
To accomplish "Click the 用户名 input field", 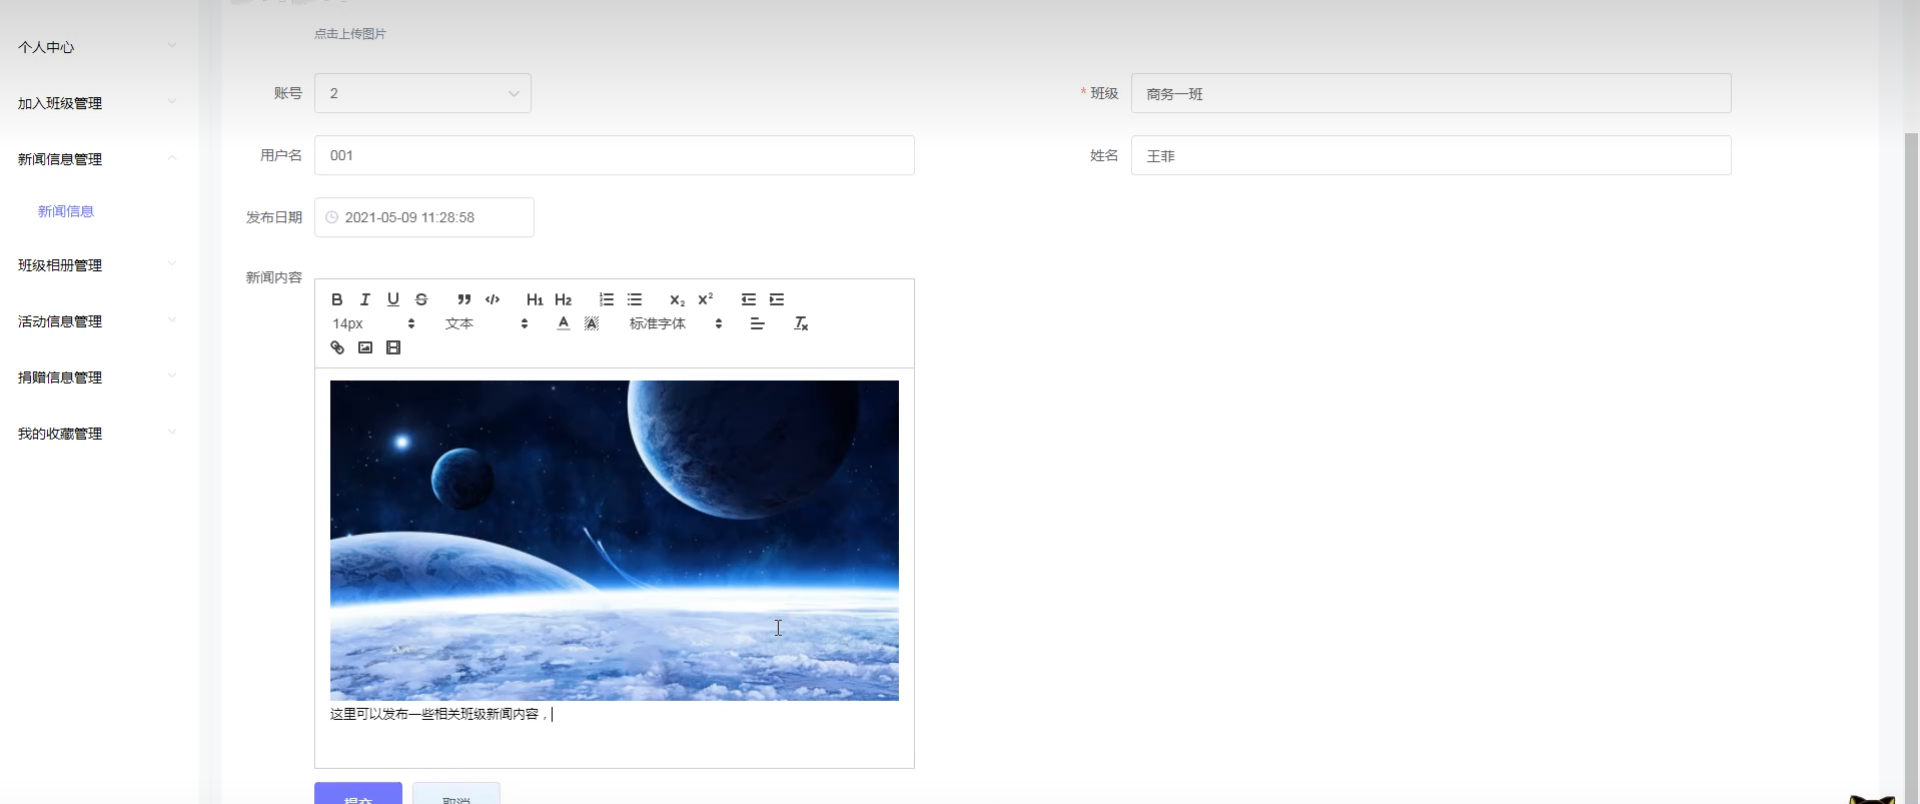I will [x=614, y=155].
